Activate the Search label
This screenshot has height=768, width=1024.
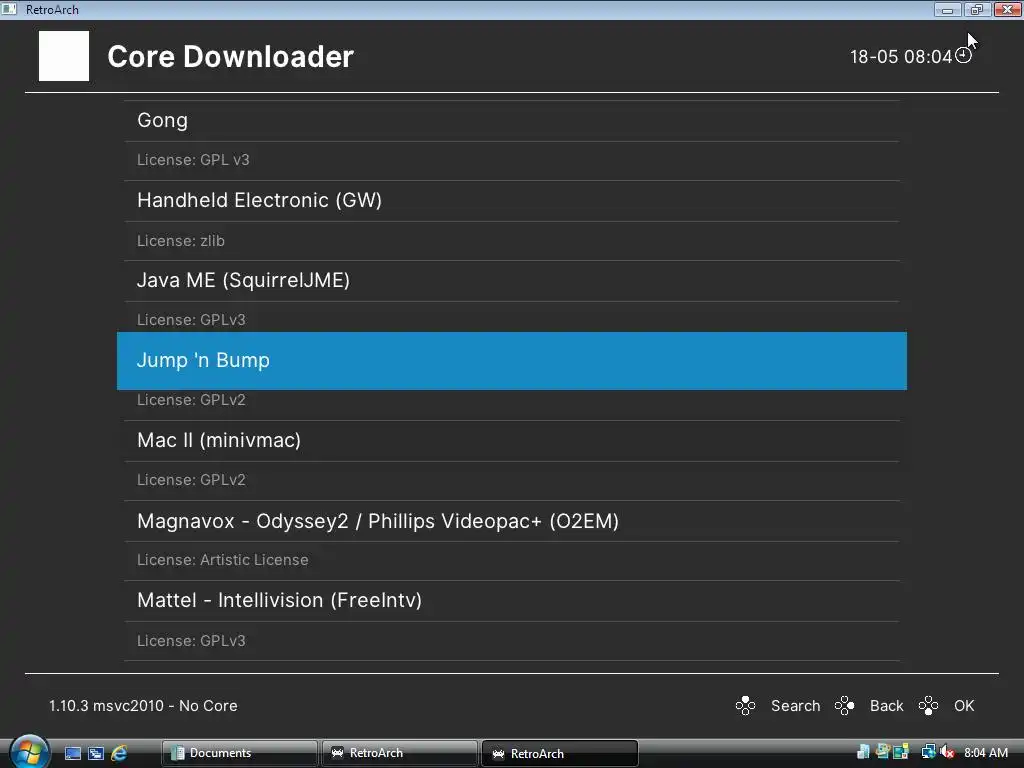pyautogui.click(x=795, y=706)
